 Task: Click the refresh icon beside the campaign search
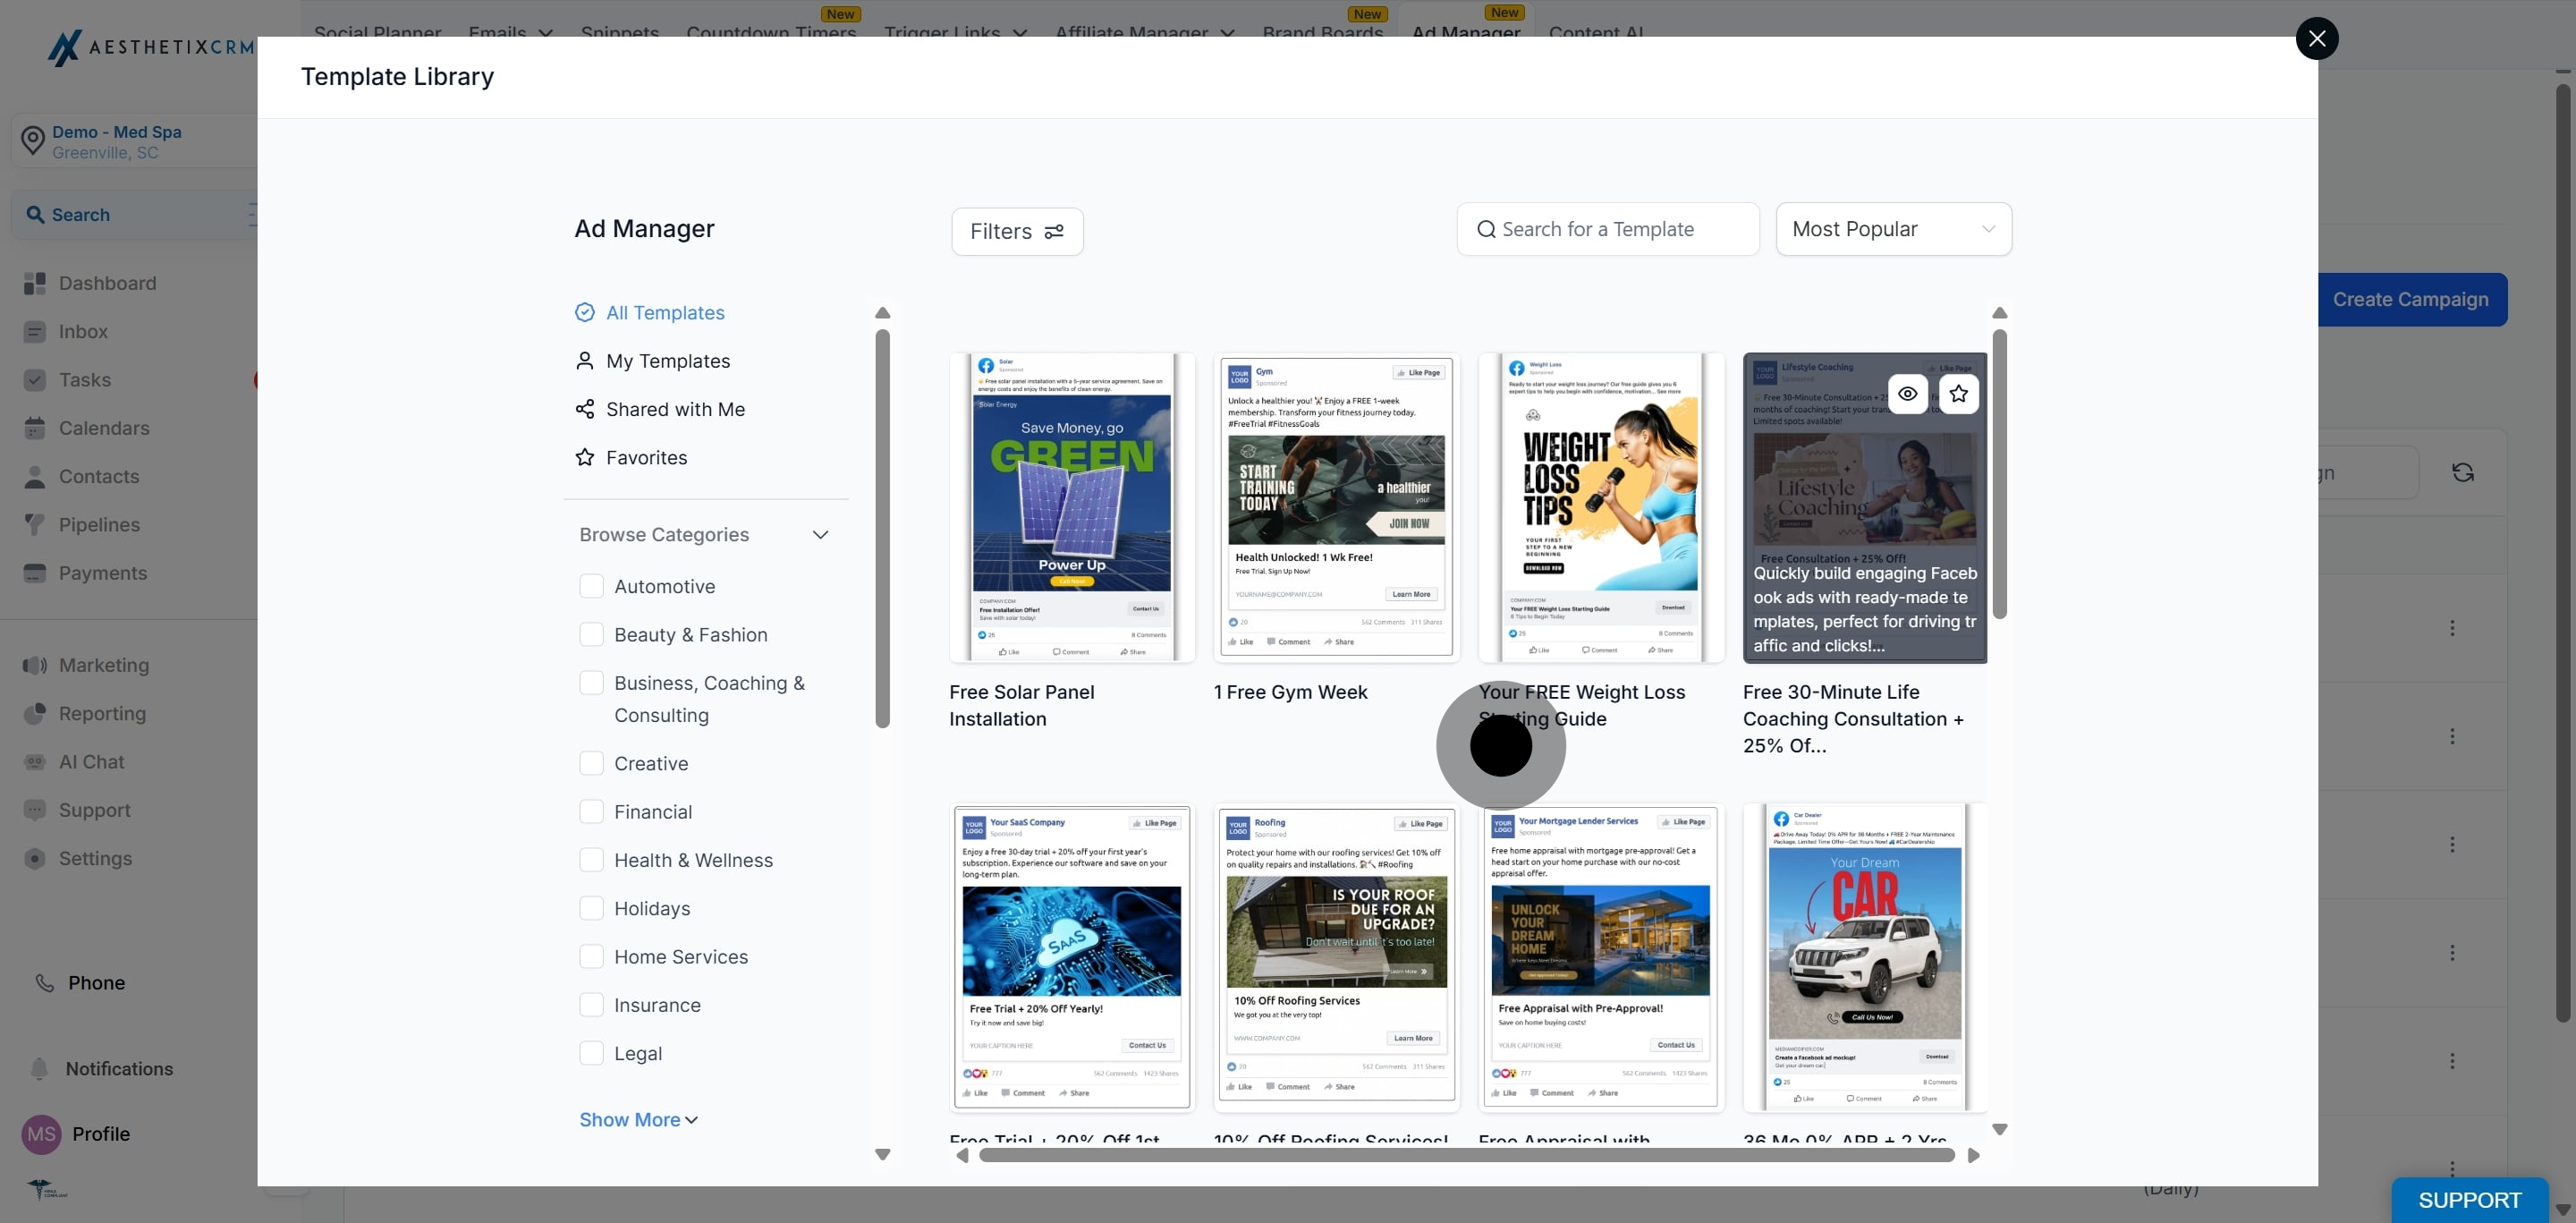click(2462, 472)
